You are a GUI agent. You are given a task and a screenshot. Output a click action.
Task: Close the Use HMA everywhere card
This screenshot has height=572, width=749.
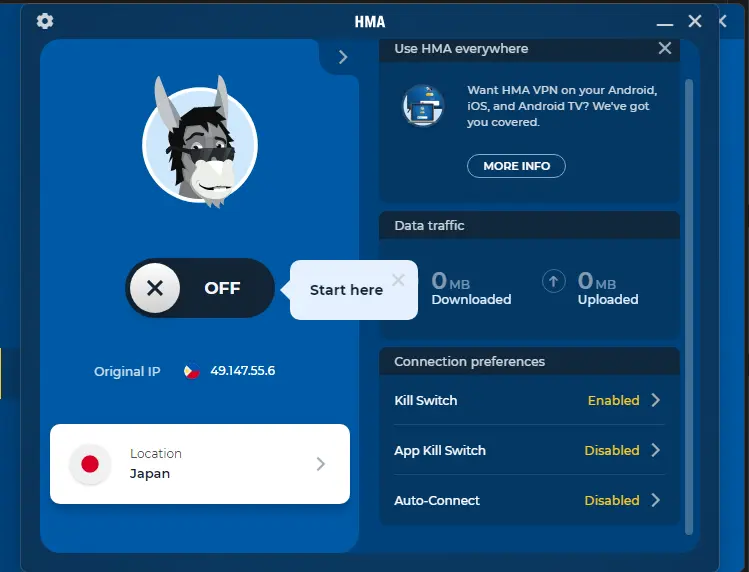coord(664,48)
